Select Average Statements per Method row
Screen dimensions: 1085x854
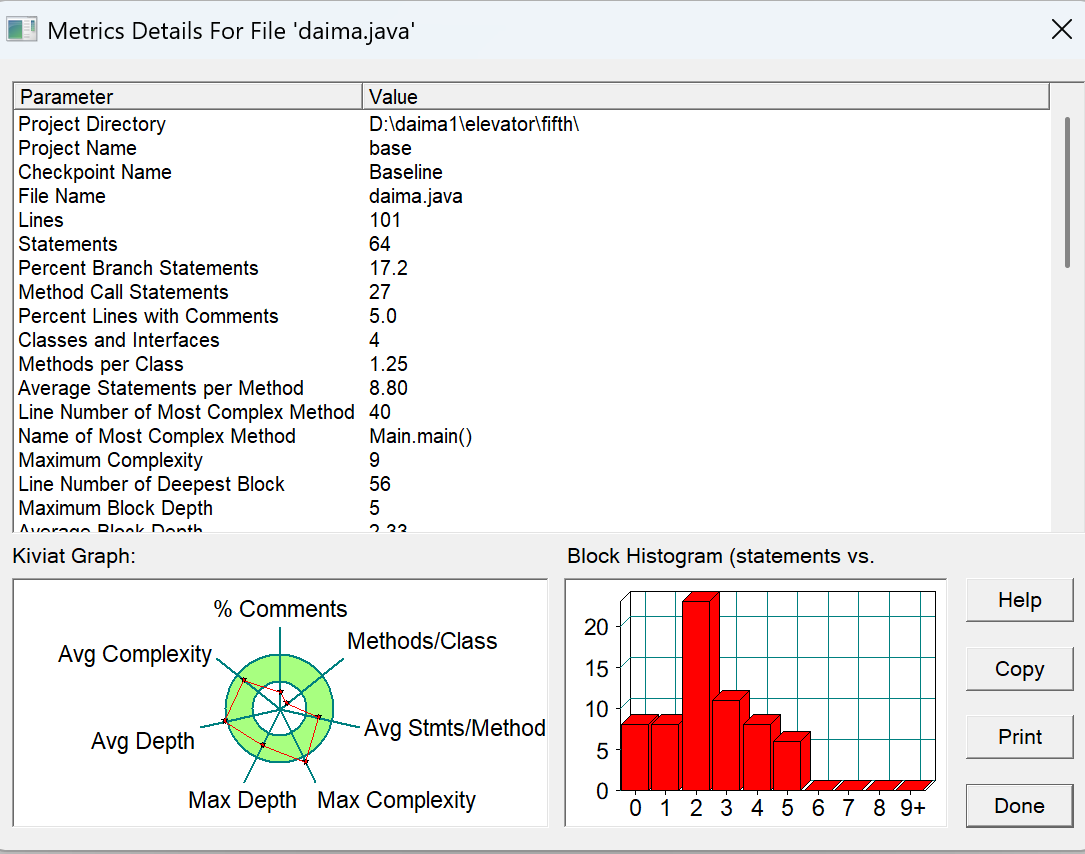(x=531, y=388)
